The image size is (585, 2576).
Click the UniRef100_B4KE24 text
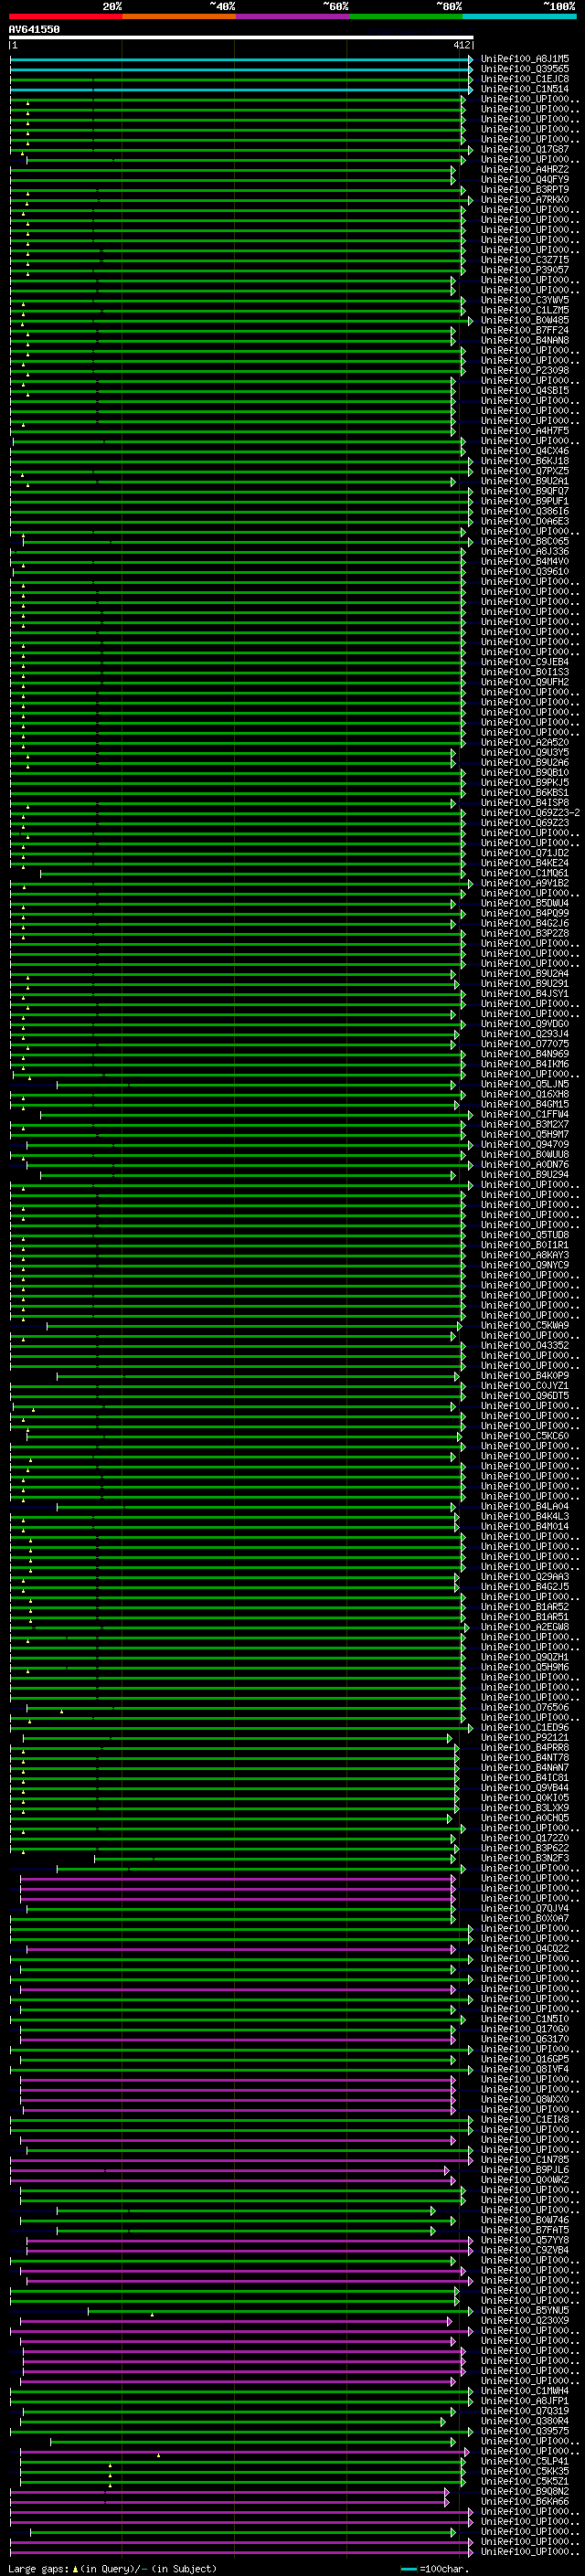pyautogui.click(x=525, y=863)
